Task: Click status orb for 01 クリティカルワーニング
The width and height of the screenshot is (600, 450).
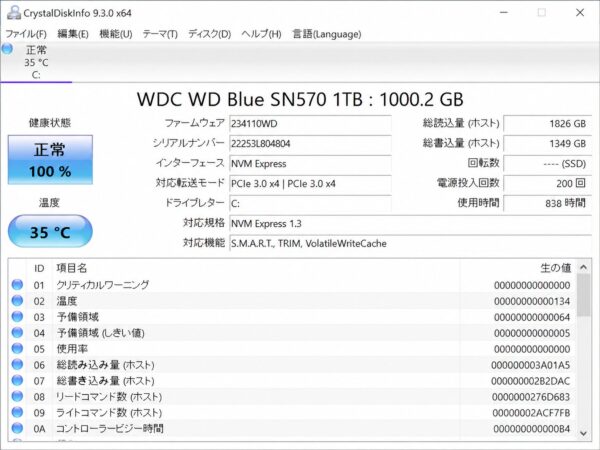Action: pos(17,284)
